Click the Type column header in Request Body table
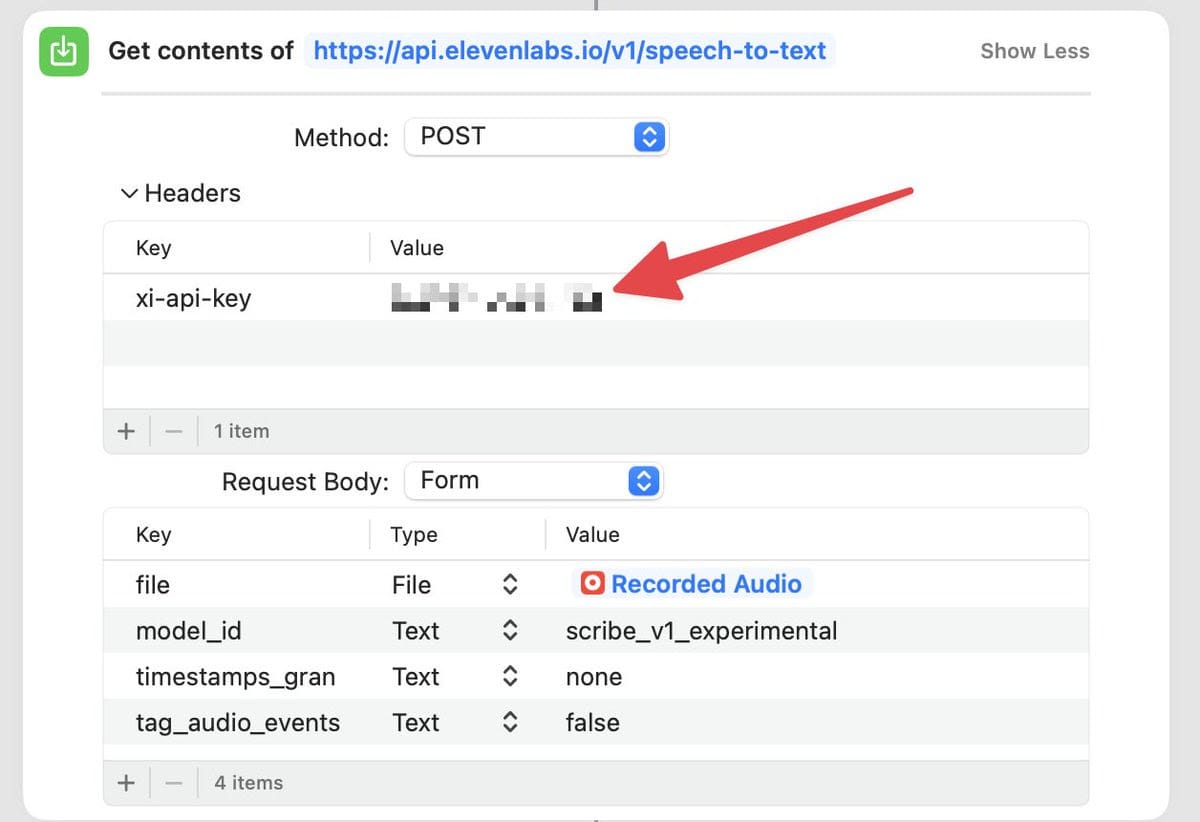The image size is (1200, 822). (414, 535)
